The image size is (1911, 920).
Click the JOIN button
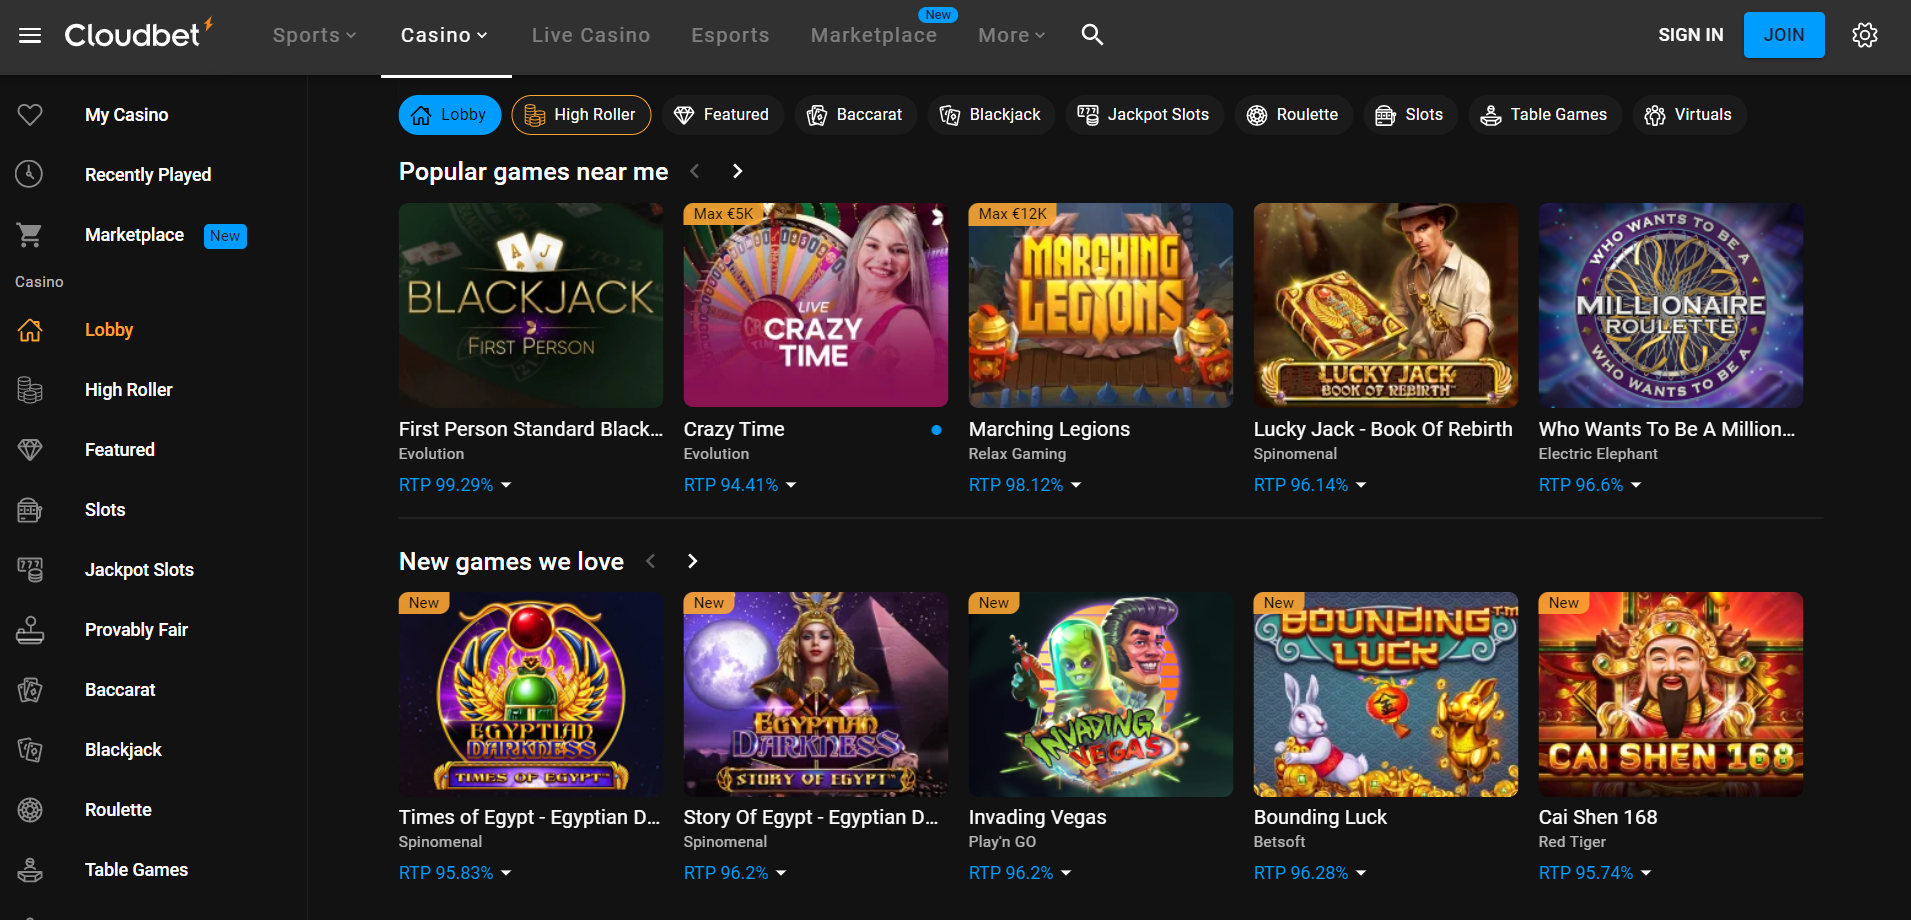(x=1783, y=35)
